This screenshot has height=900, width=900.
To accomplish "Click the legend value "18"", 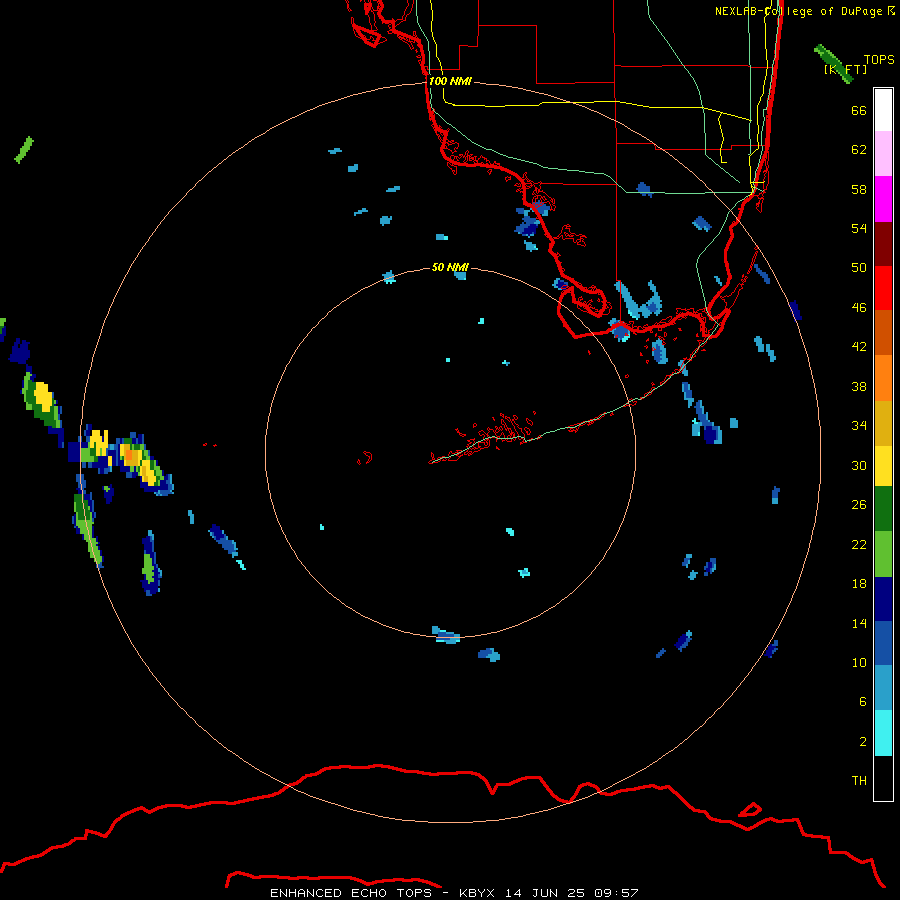I will click(x=859, y=584).
